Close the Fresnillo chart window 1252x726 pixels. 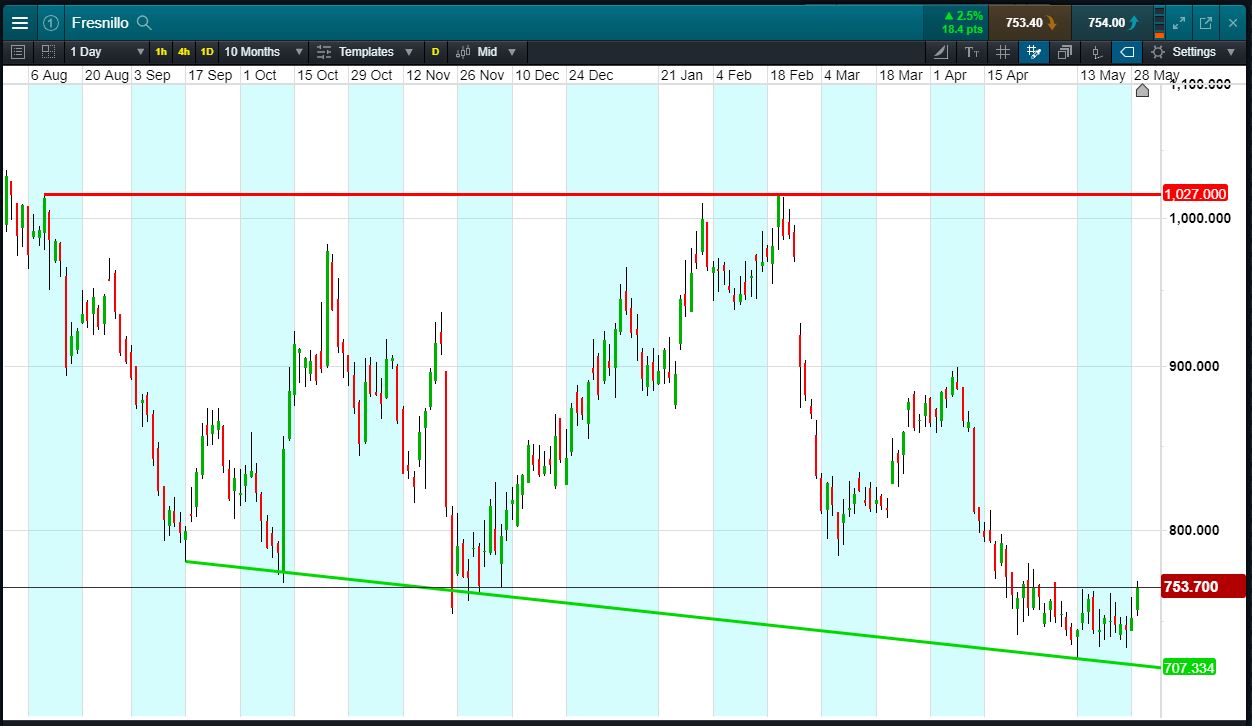click(1233, 22)
